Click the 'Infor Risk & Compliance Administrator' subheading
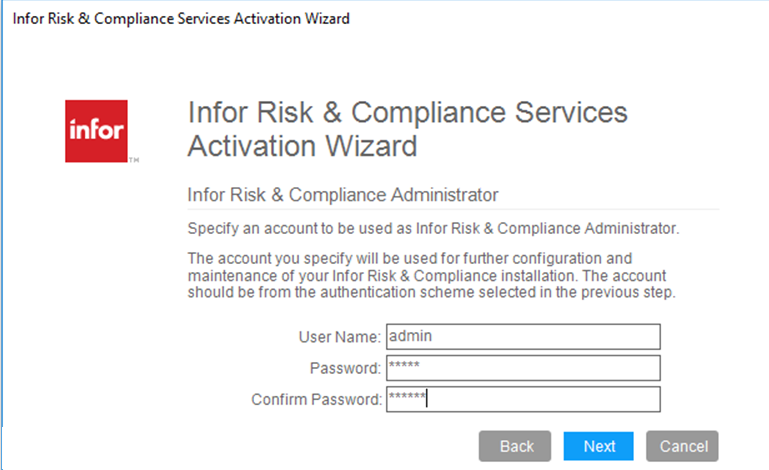 pos(343,193)
